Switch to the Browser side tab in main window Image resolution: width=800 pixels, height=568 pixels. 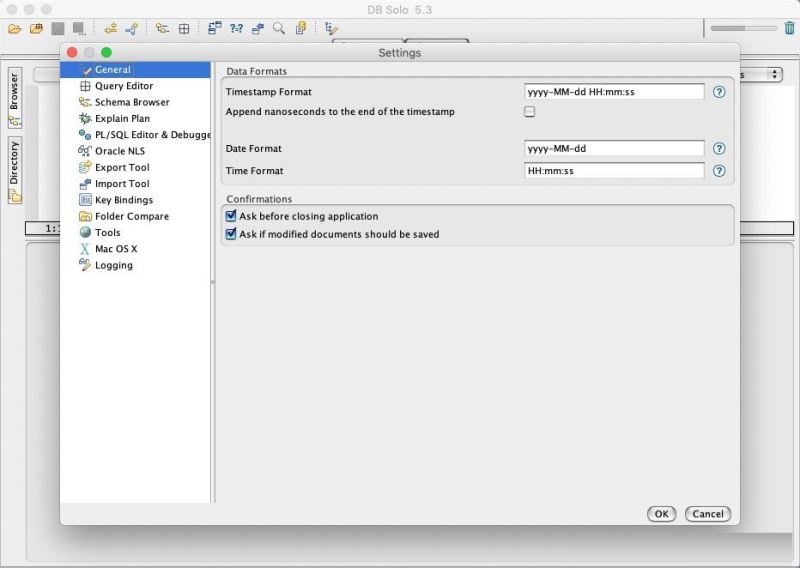pyautogui.click(x=14, y=98)
